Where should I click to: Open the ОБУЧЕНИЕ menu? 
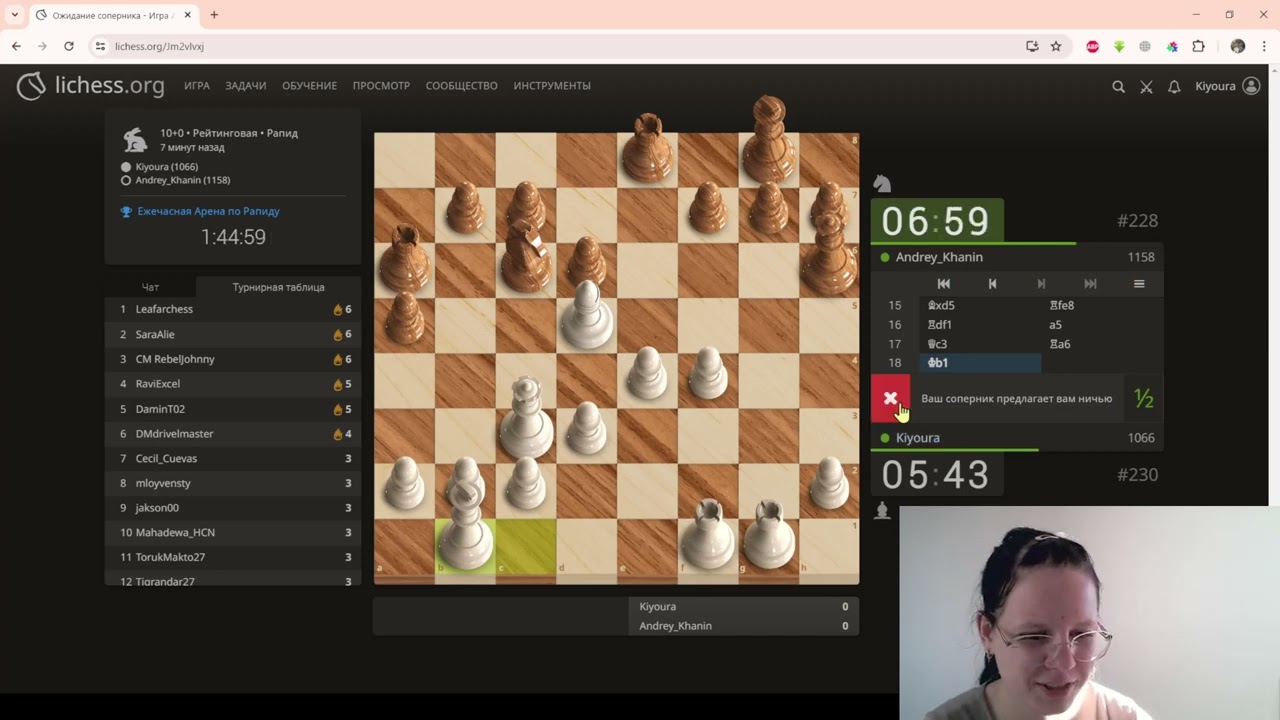point(309,86)
